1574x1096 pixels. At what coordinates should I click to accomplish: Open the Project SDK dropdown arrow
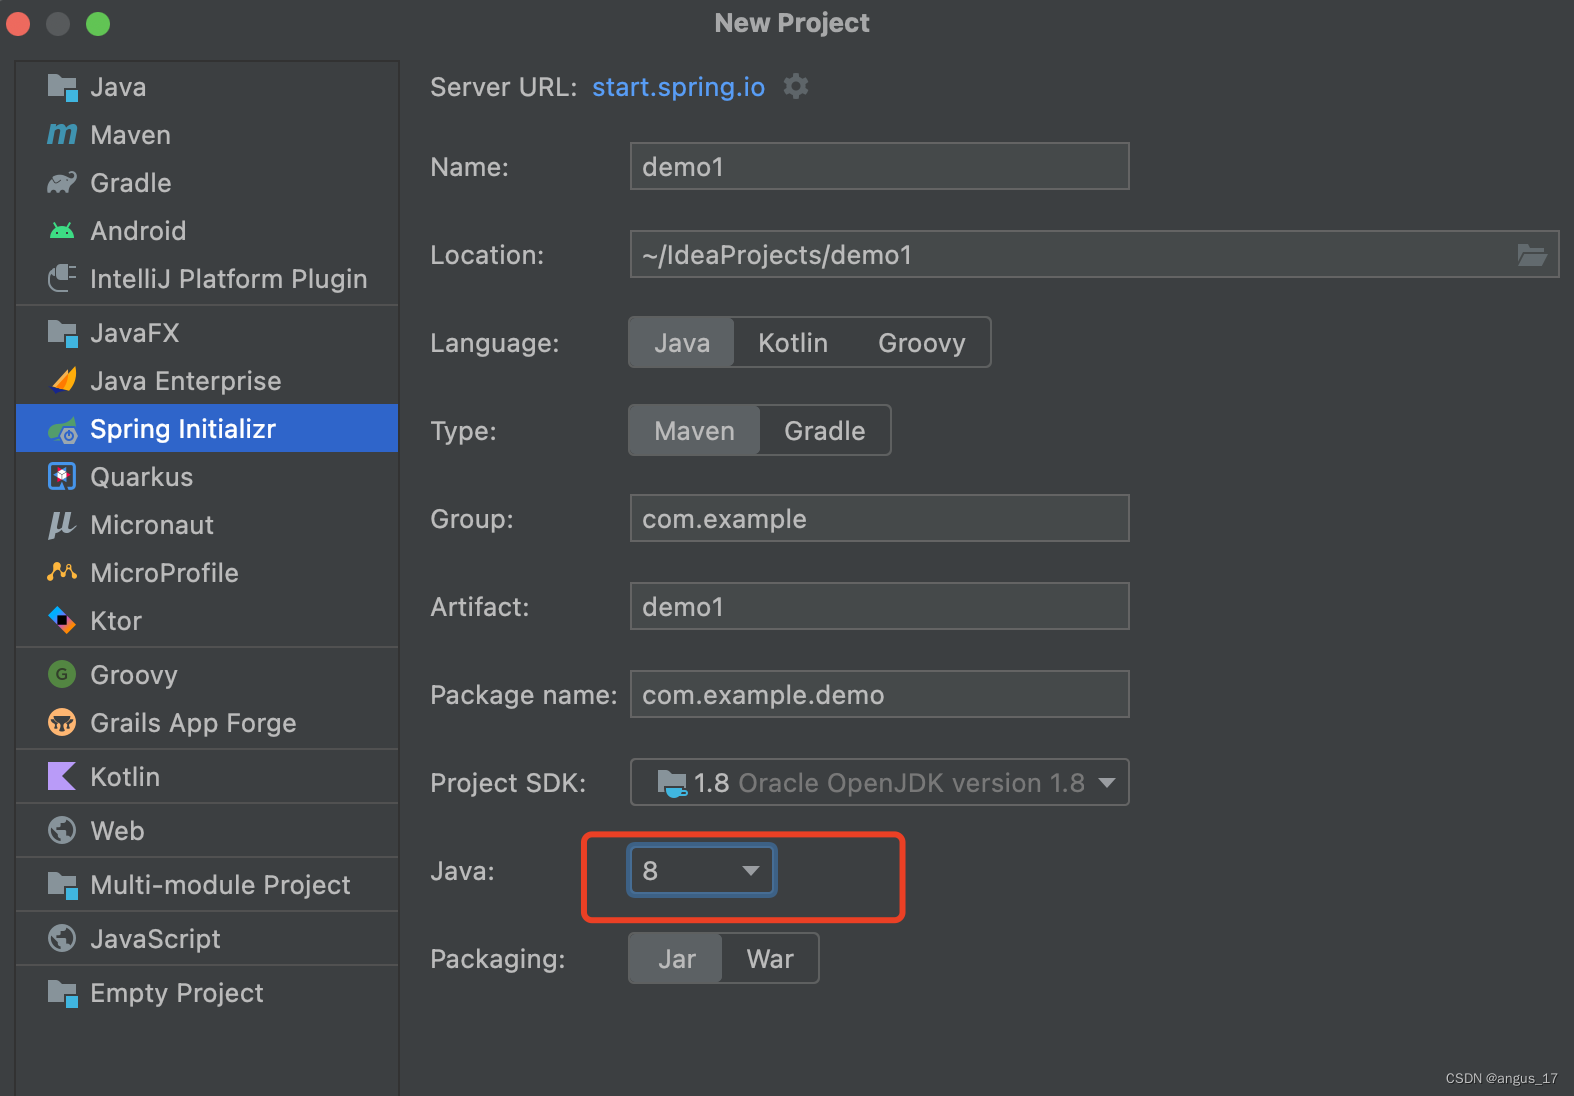(1107, 783)
